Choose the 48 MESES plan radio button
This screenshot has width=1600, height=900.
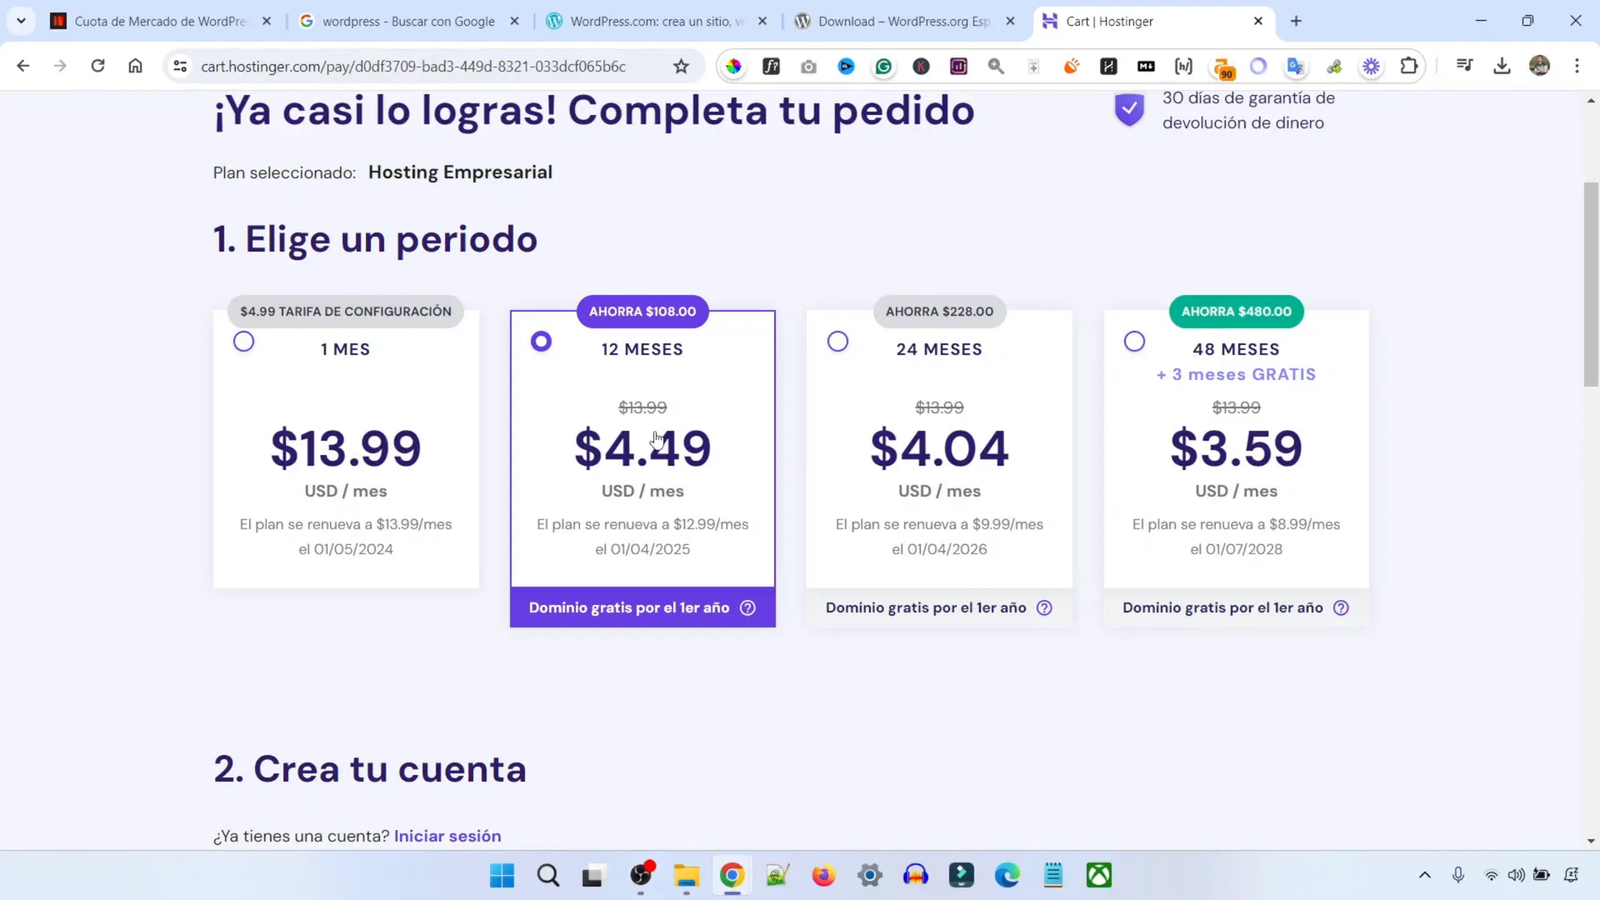[x=1135, y=341]
